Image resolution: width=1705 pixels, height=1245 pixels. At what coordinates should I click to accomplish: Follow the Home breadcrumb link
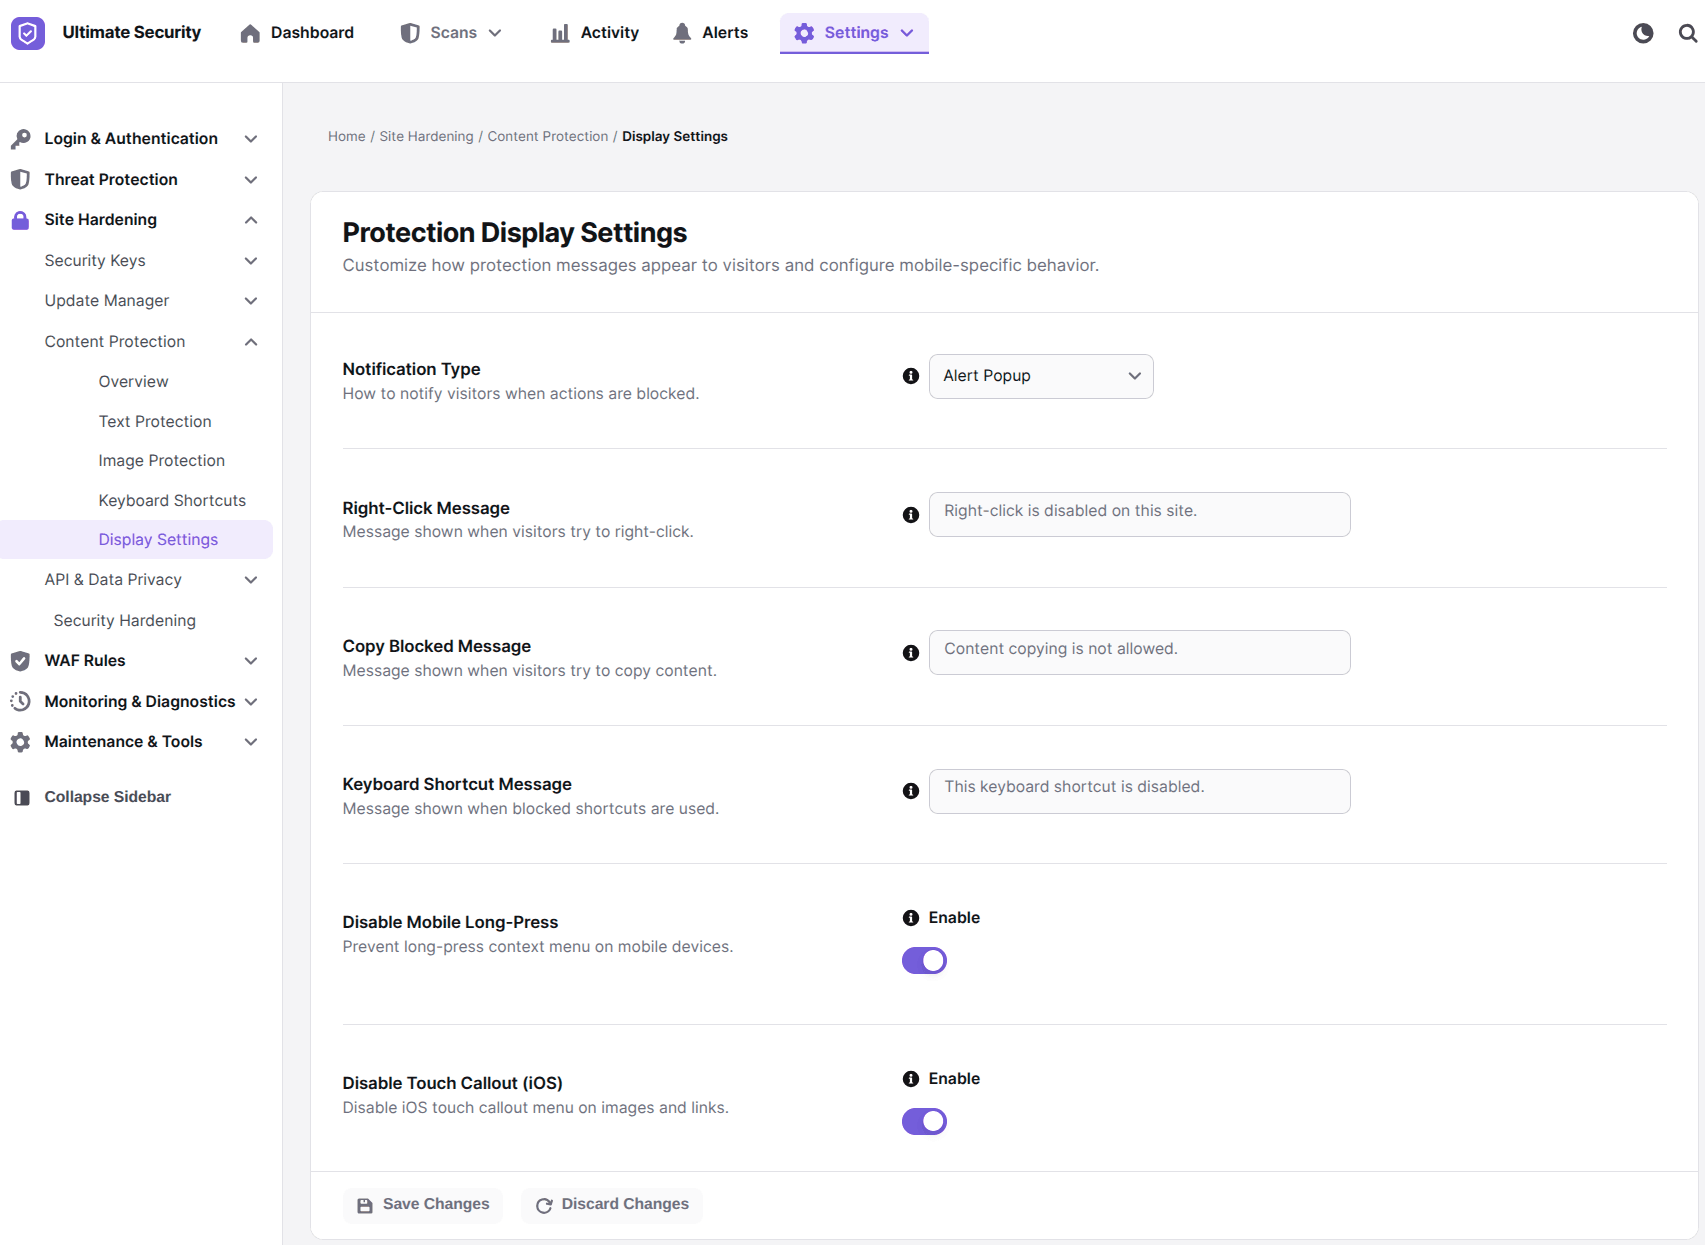347,137
